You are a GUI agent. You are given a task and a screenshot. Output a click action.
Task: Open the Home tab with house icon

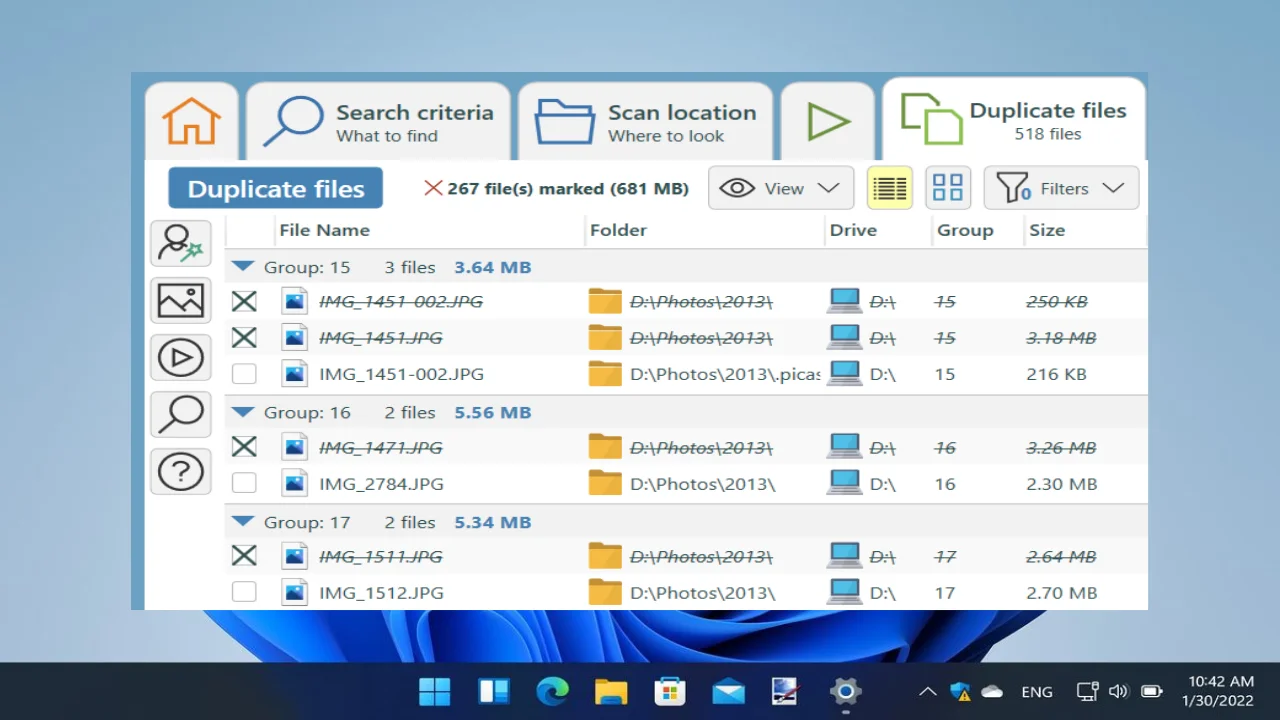click(x=191, y=122)
